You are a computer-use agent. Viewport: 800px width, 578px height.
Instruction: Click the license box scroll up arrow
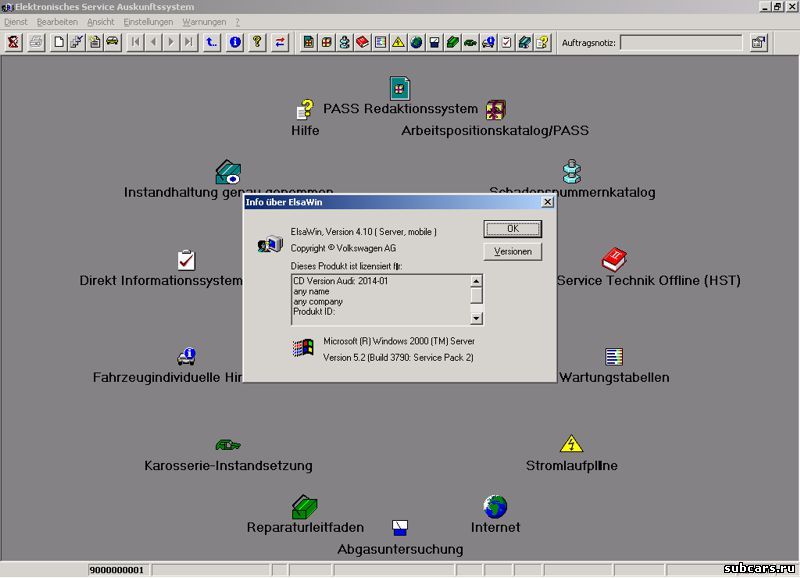476,281
